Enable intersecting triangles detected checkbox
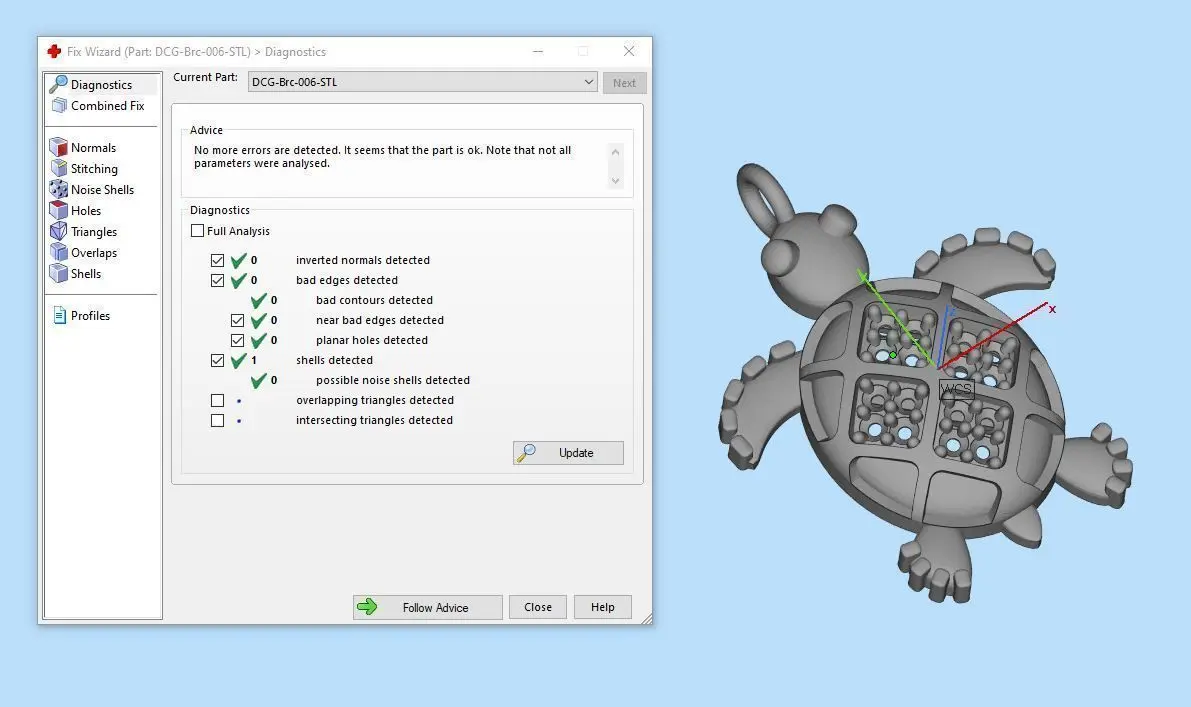1191x707 pixels. coord(217,421)
